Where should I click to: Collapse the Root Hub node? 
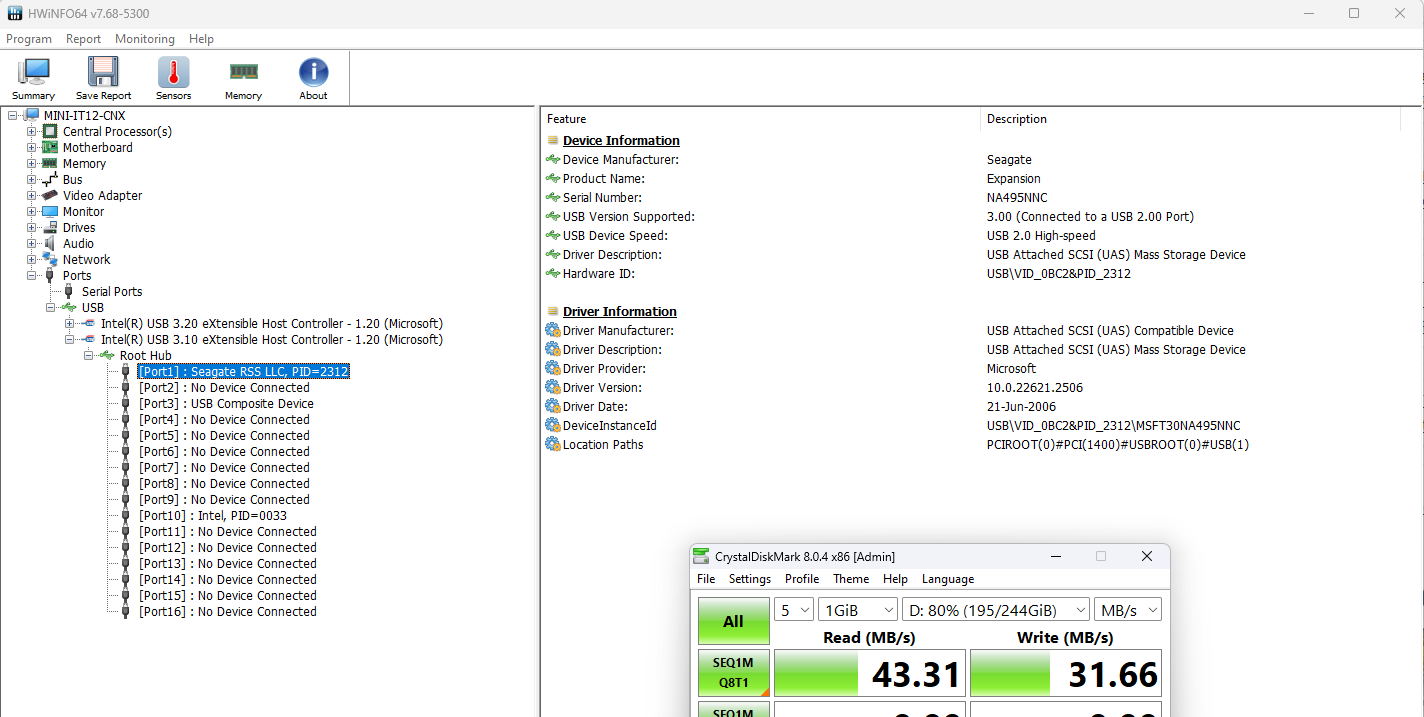coord(89,355)
